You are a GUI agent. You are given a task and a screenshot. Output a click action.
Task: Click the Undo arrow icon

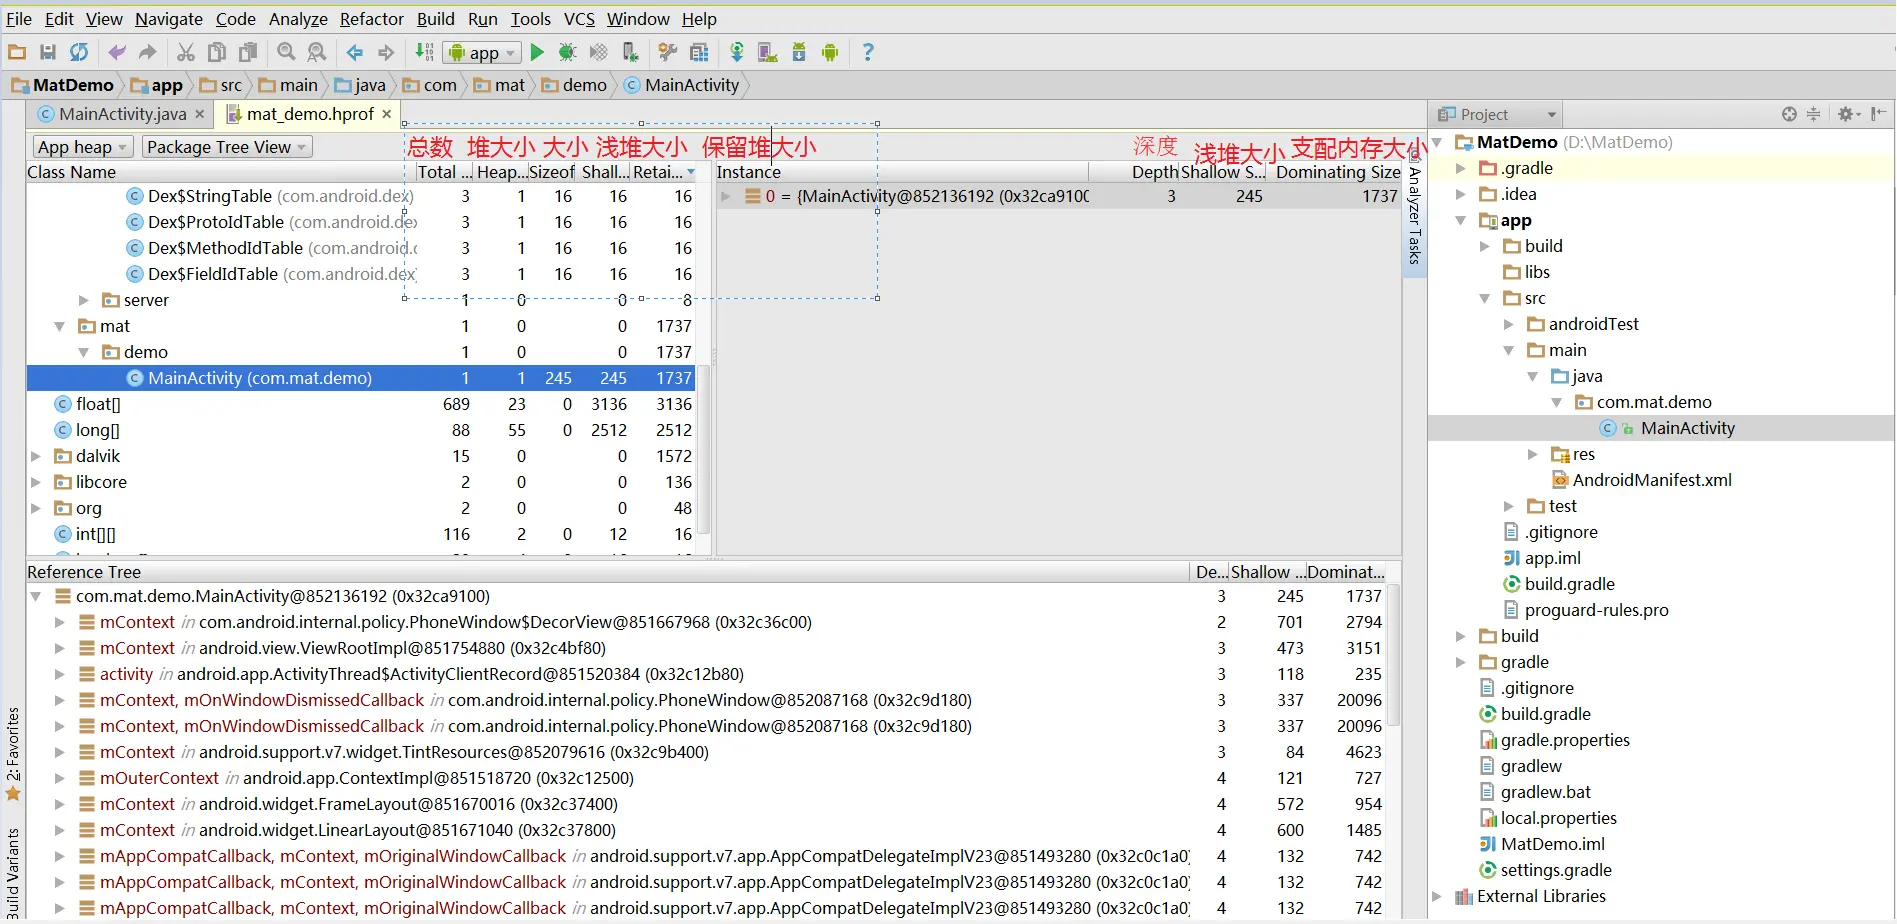coord(117,52)
